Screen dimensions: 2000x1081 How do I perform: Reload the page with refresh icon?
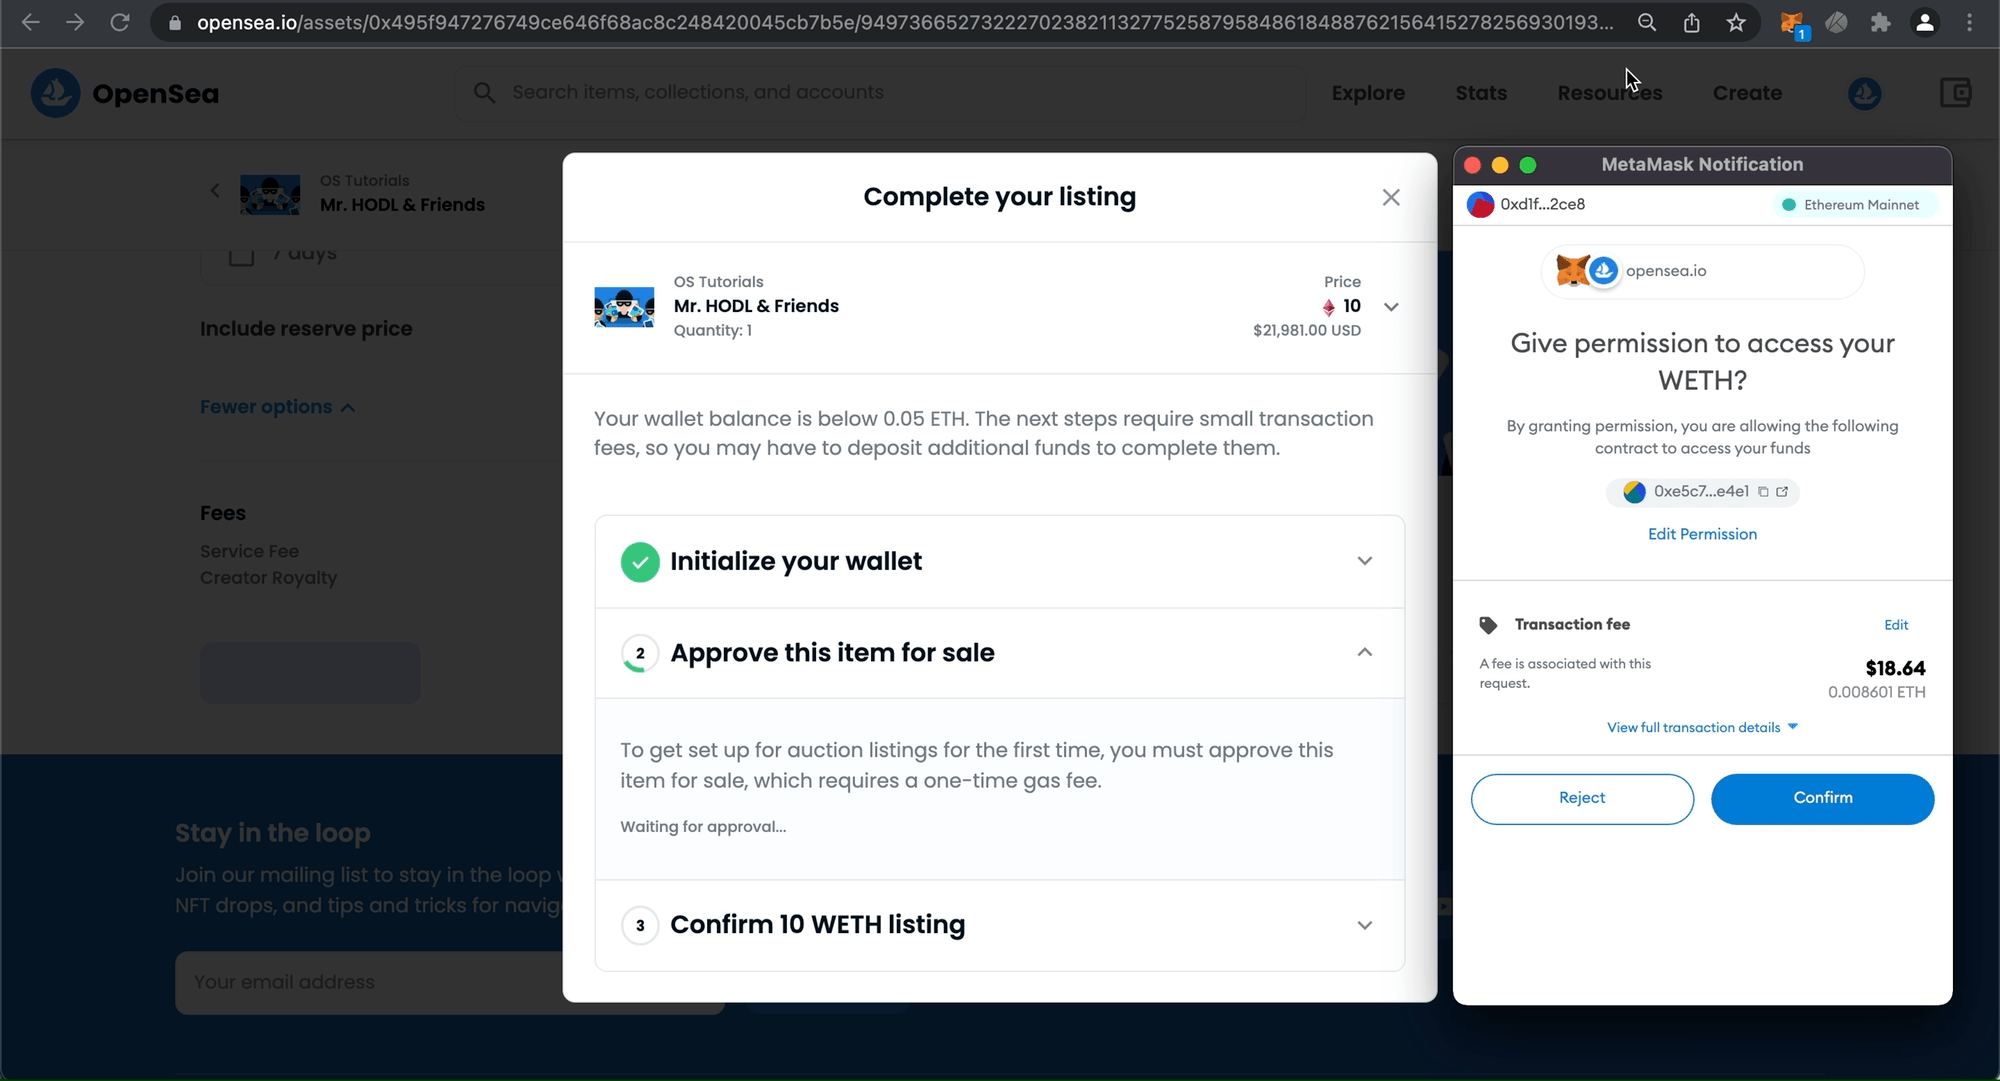120,22
